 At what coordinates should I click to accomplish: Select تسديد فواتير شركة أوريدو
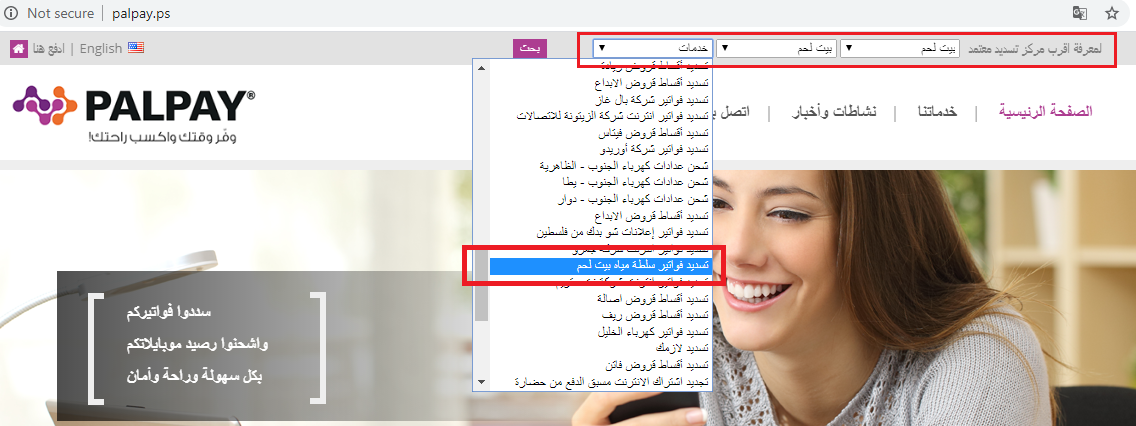point(601,149)
